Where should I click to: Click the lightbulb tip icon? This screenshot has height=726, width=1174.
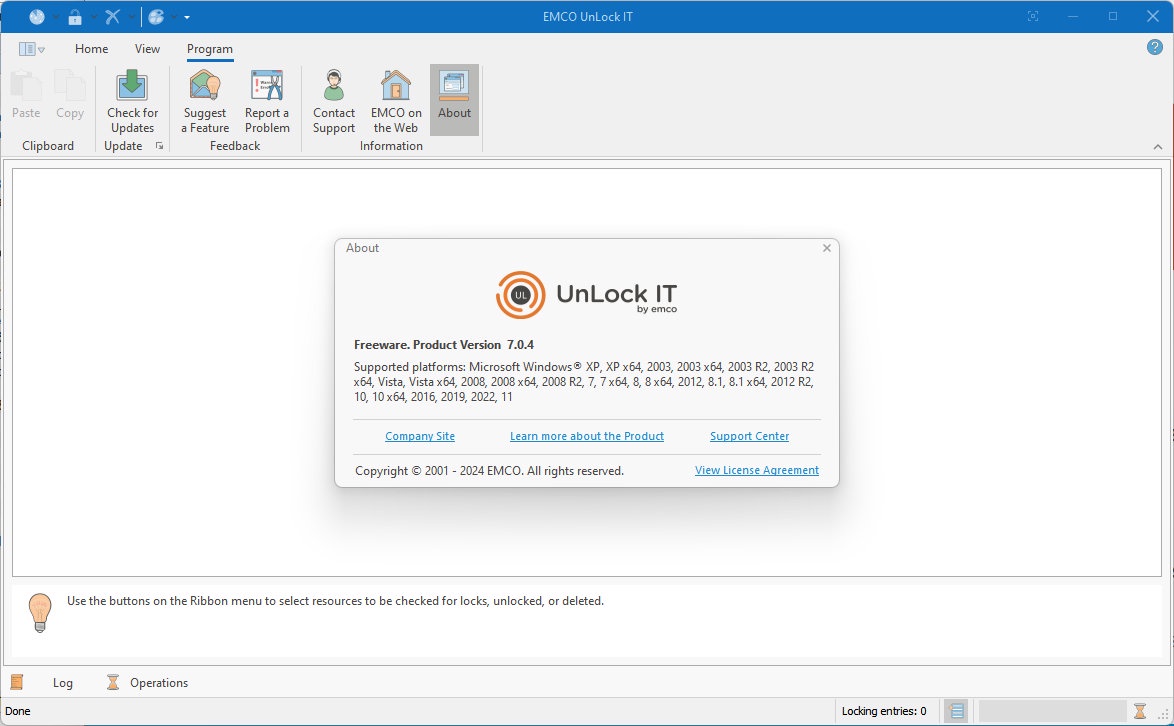tap(40, 613)
